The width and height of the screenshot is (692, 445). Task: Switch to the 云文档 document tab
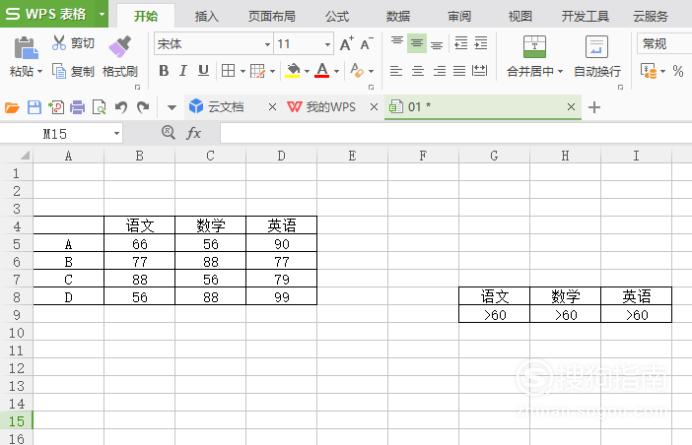226,107
